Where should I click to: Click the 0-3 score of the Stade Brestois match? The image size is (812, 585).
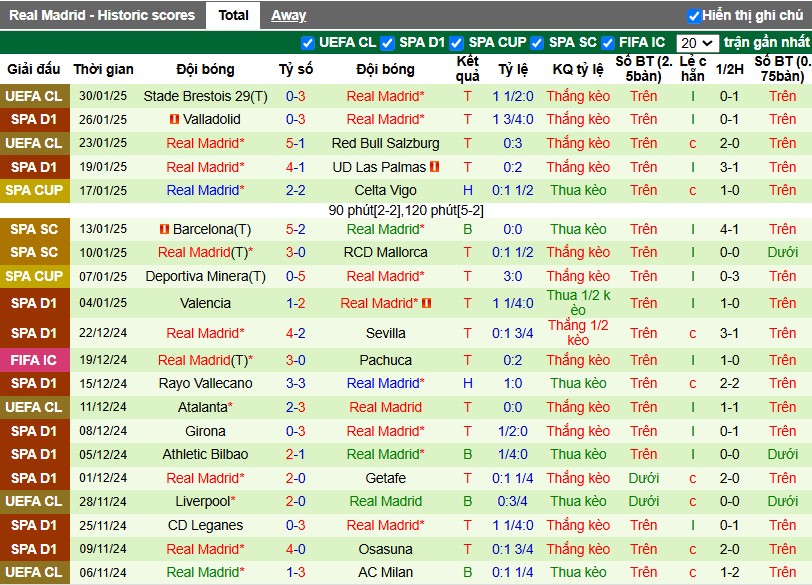pyautogui.click(x=296, y=96)
